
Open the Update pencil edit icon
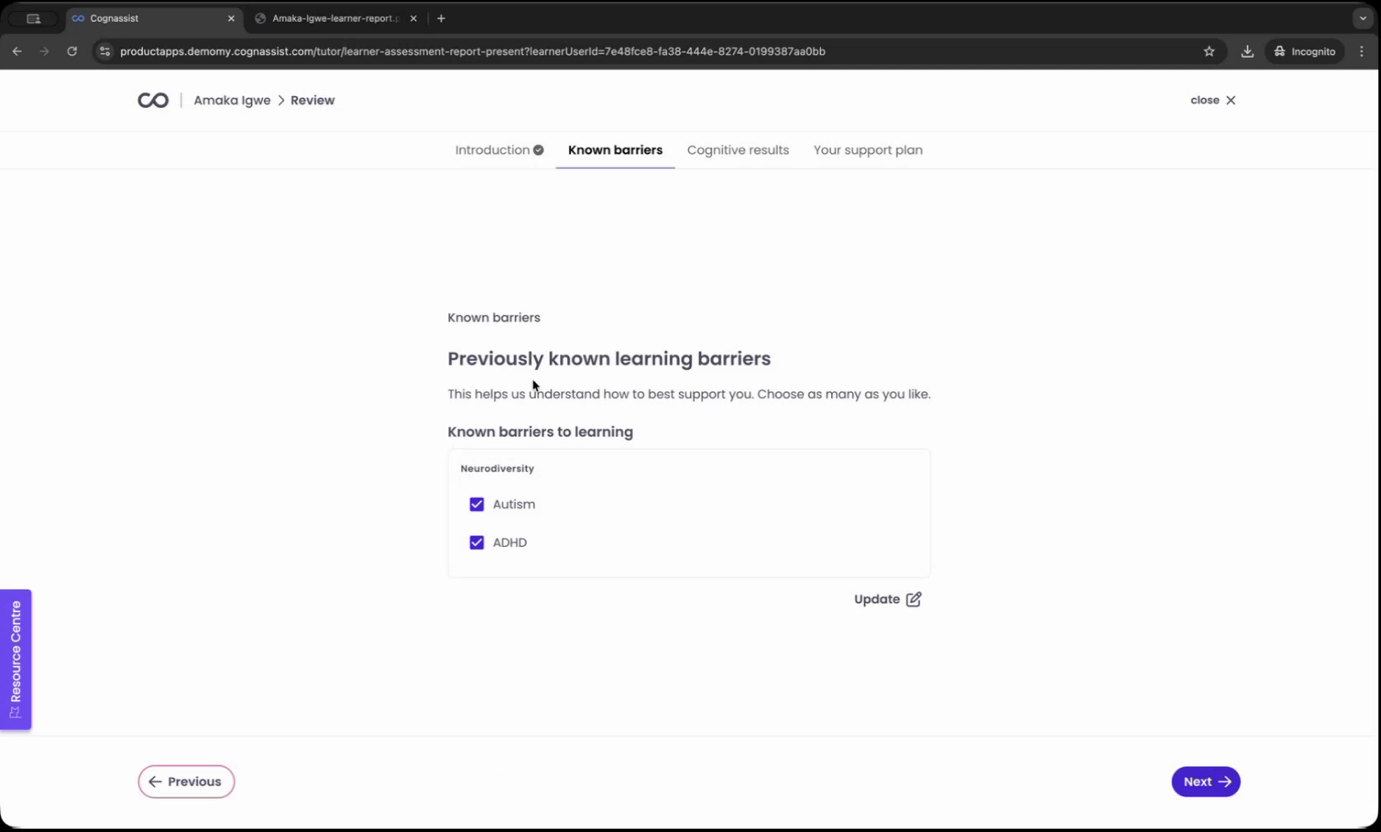coord(913,599)
